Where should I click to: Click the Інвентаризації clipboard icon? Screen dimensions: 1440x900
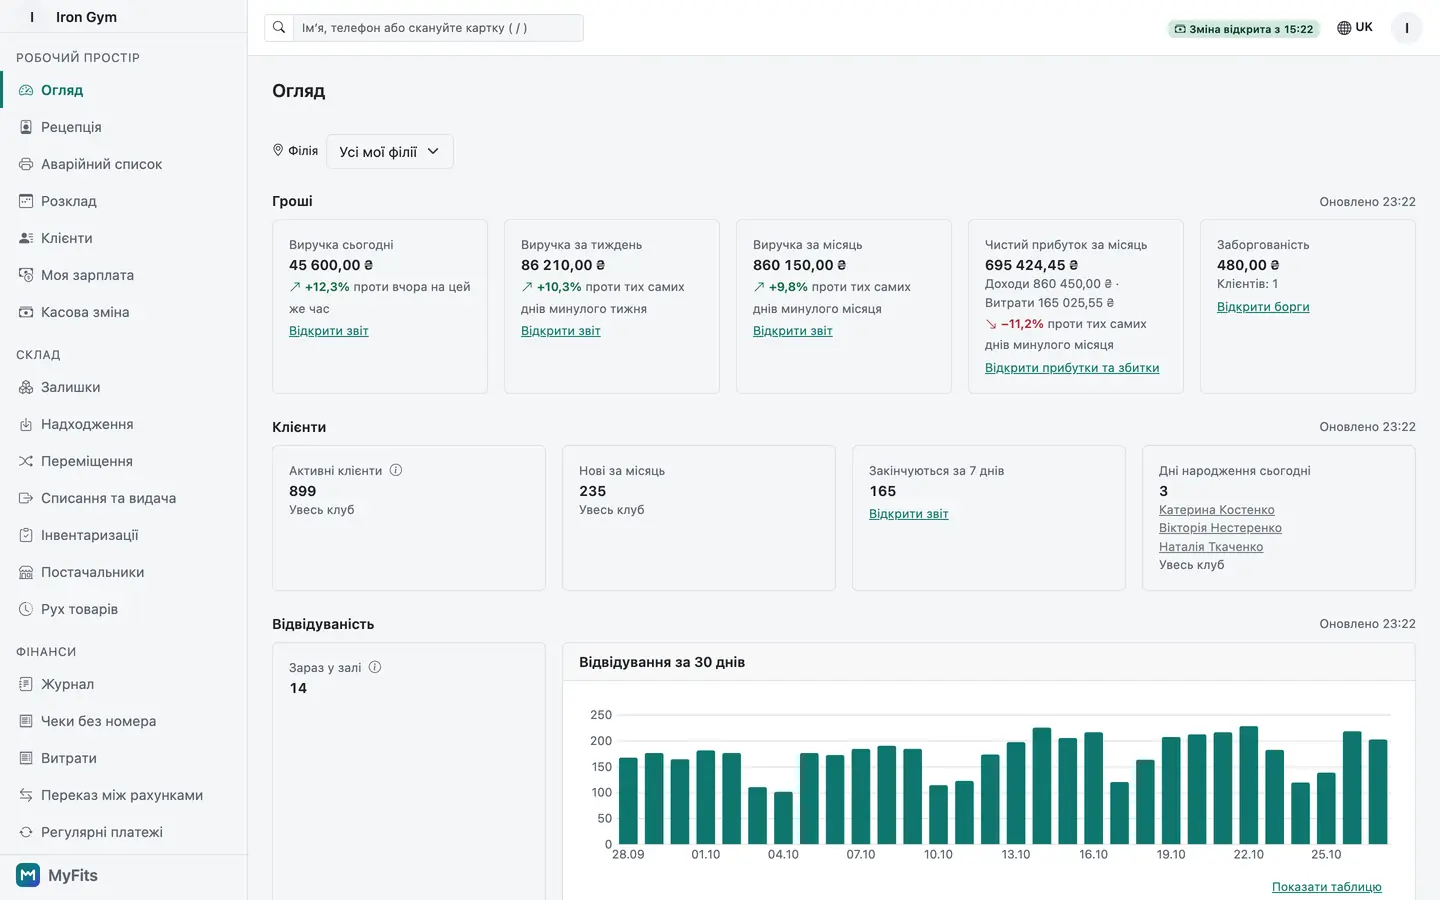(26, 535)
